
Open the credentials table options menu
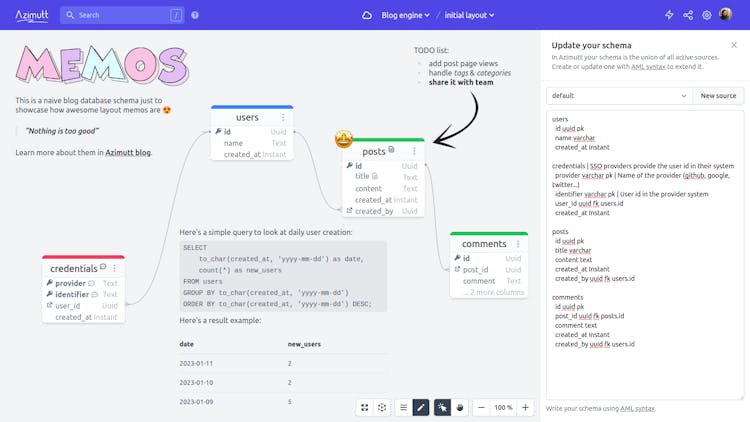click(114, 268)
